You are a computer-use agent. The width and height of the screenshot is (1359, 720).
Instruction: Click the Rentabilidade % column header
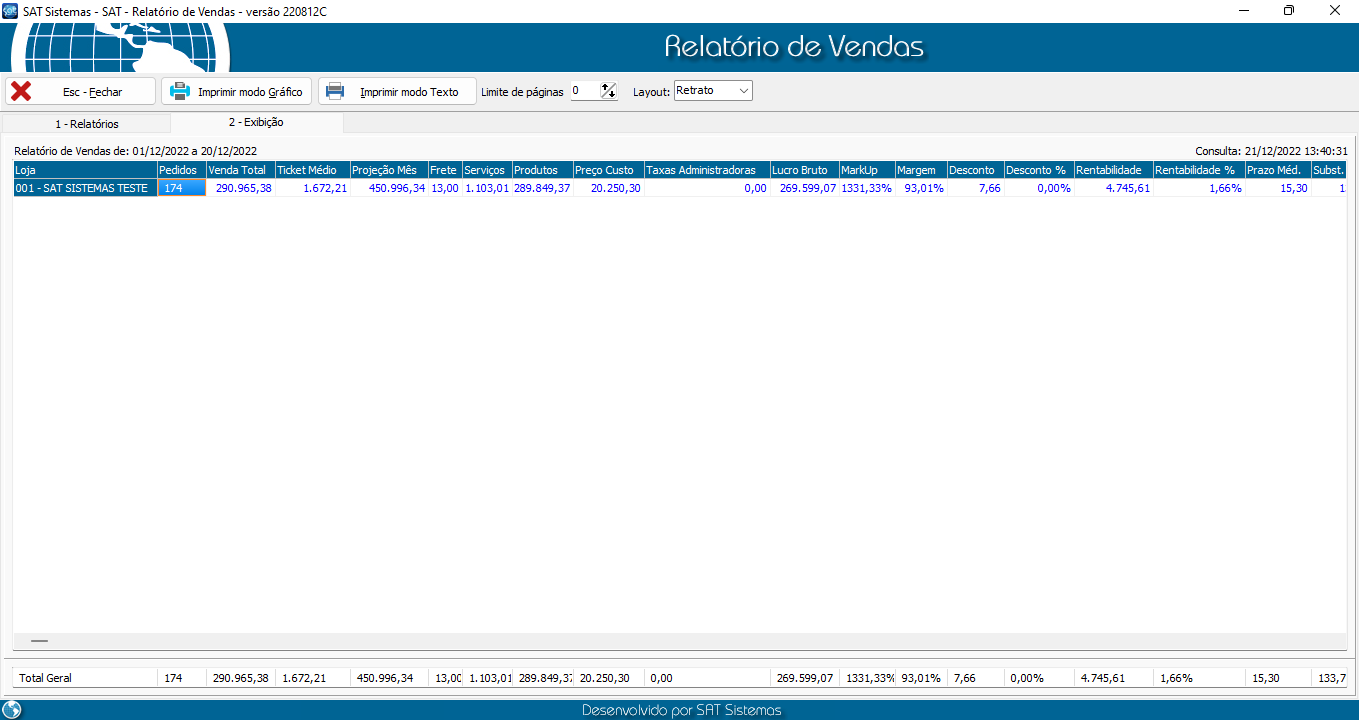pyautogui.click(x=1197, y=170)
